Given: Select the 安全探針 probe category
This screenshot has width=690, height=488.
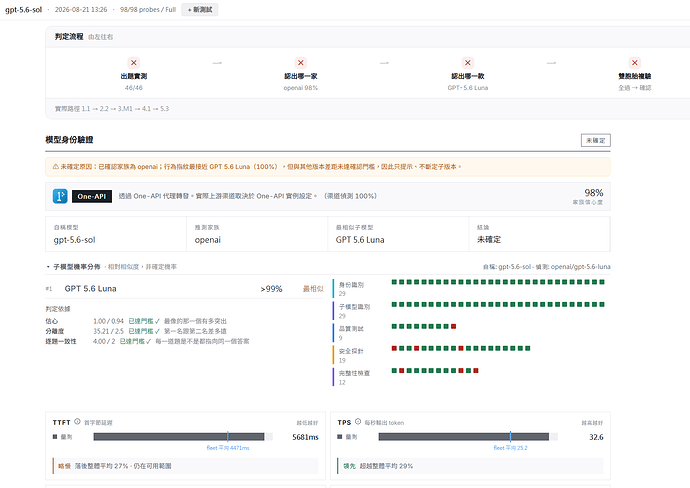Looking at the screenshot, I should click(x=351, y=355).
